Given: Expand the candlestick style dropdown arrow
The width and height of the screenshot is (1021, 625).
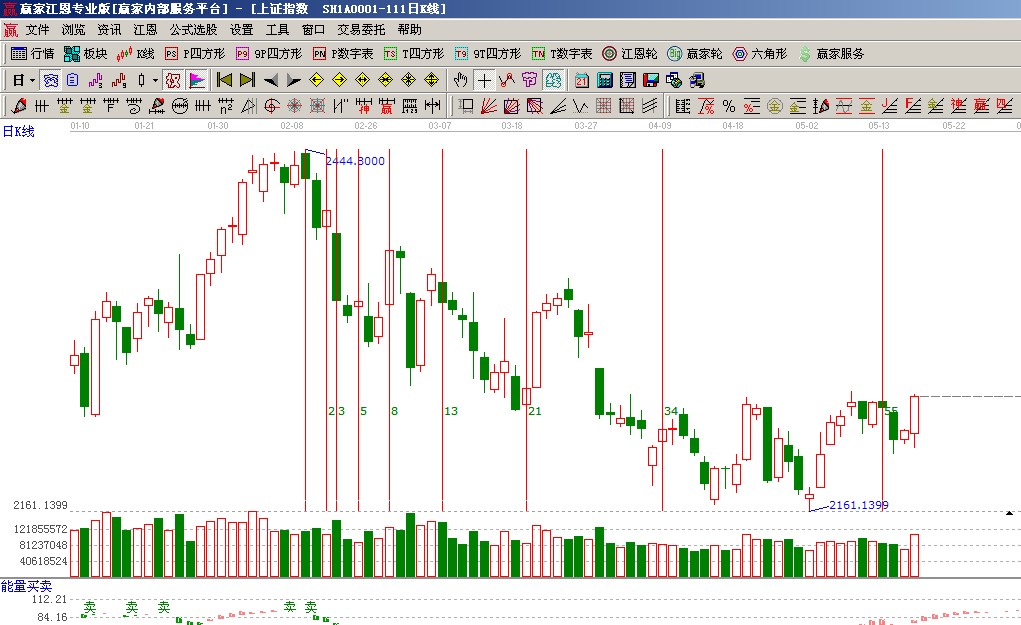Looking at the screenshot, I should (153, 80).
